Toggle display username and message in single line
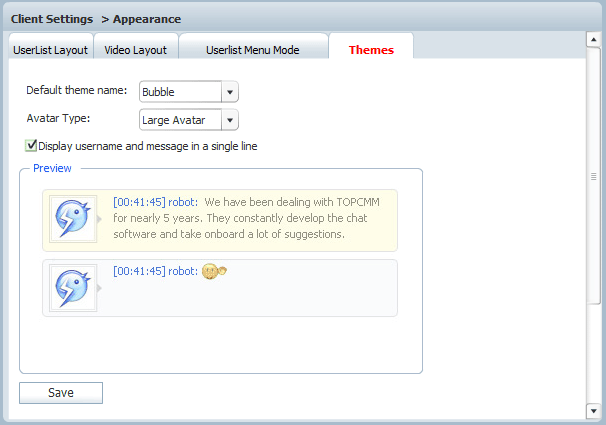This screenshot has width=606, height=425. (x=32, y=146)
